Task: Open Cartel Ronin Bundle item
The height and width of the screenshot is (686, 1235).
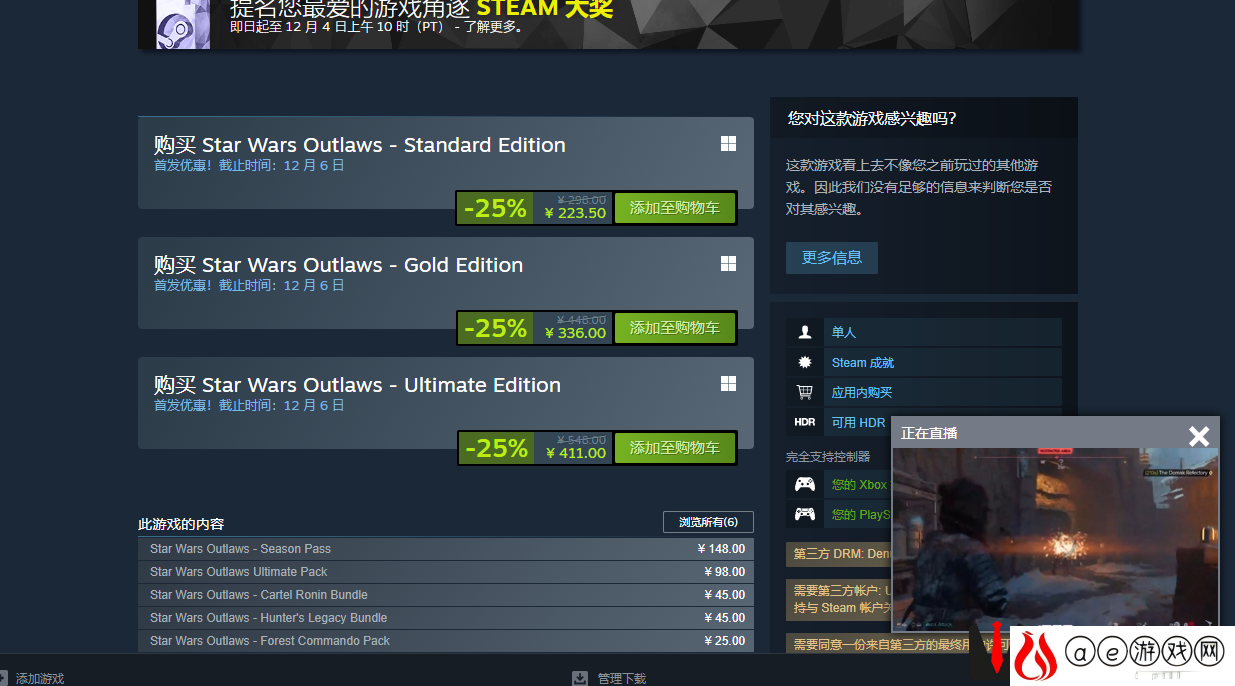Action: (446, 595)
